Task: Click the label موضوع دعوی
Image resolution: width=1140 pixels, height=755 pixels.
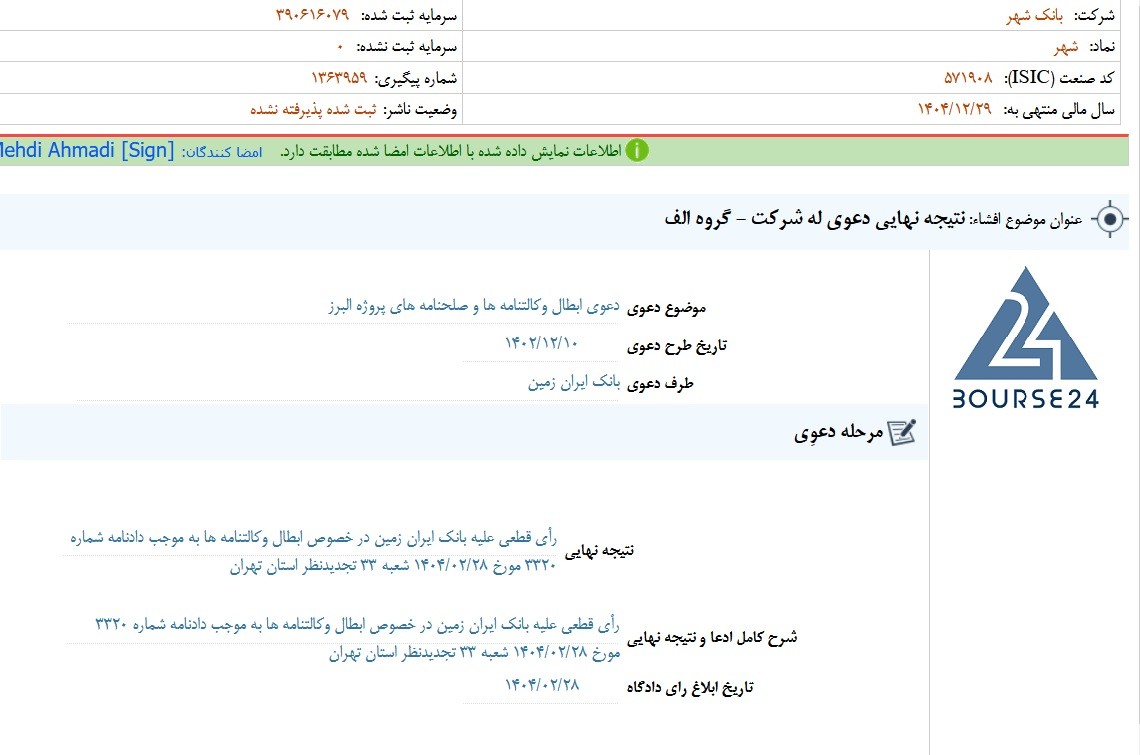Action: (x=666, y=308)
